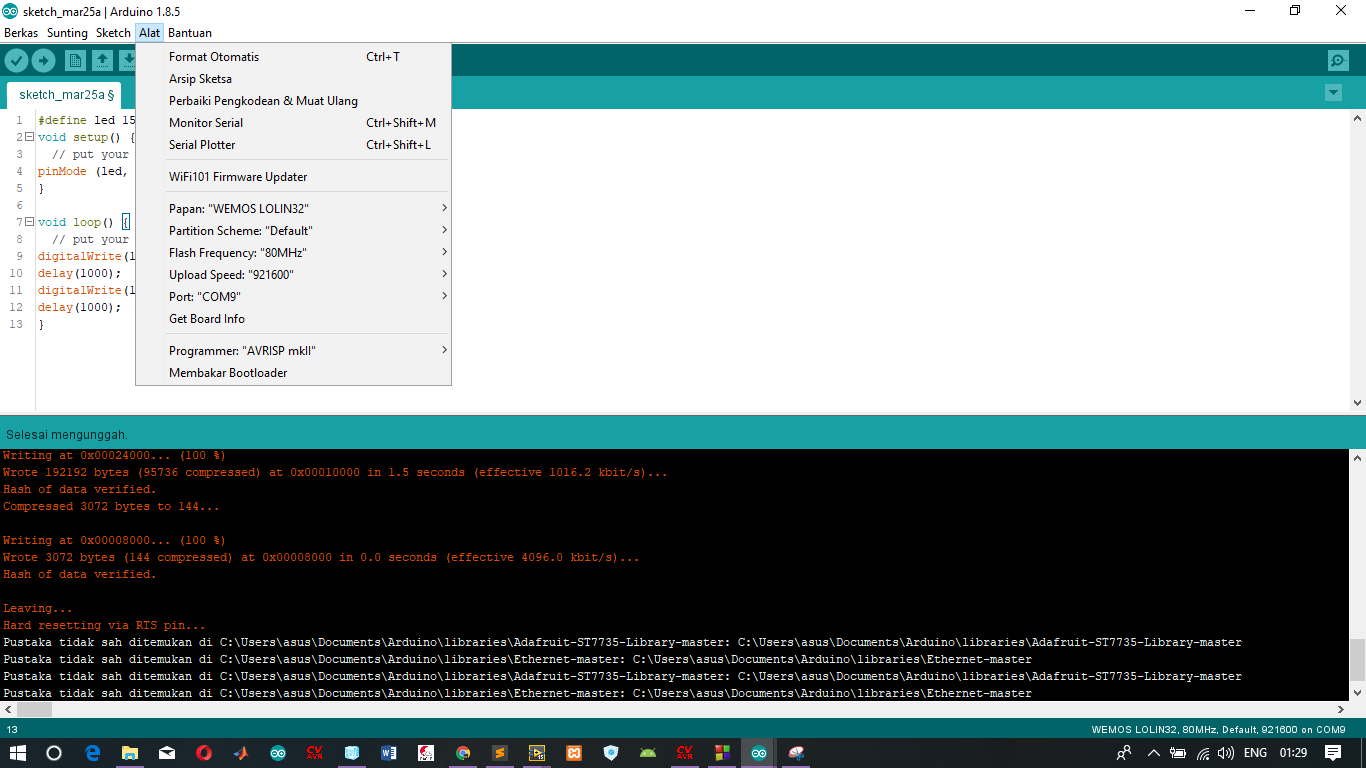The height and width of the screenshot is (768, 1366).
Task: Open File Explorer from the taskbar
Action: click(x=130, y=753)
